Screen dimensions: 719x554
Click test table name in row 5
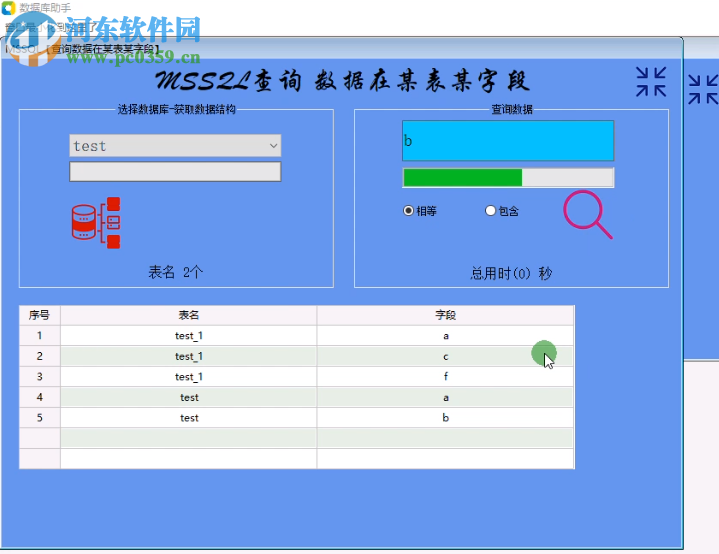click(188, 418)
